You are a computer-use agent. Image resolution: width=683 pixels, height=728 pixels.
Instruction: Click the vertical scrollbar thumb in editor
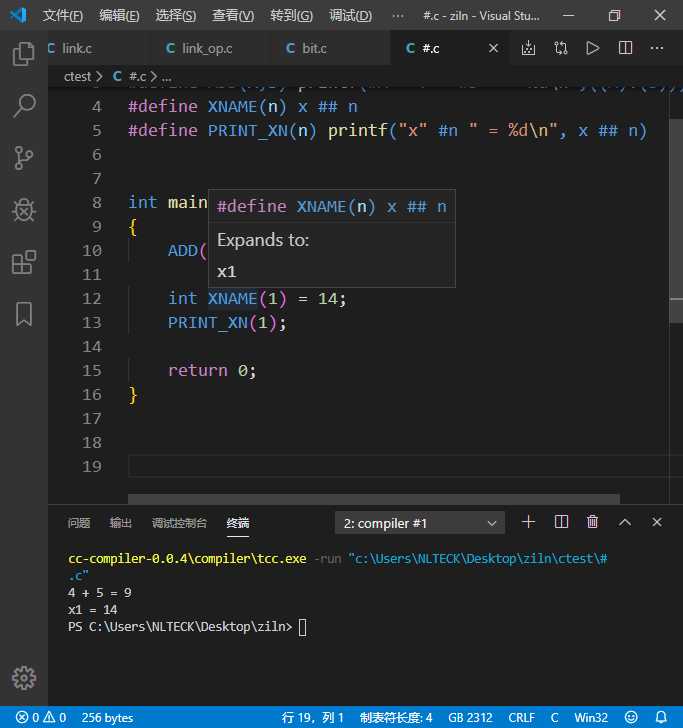pyautogui.click(x=676, y=221)
